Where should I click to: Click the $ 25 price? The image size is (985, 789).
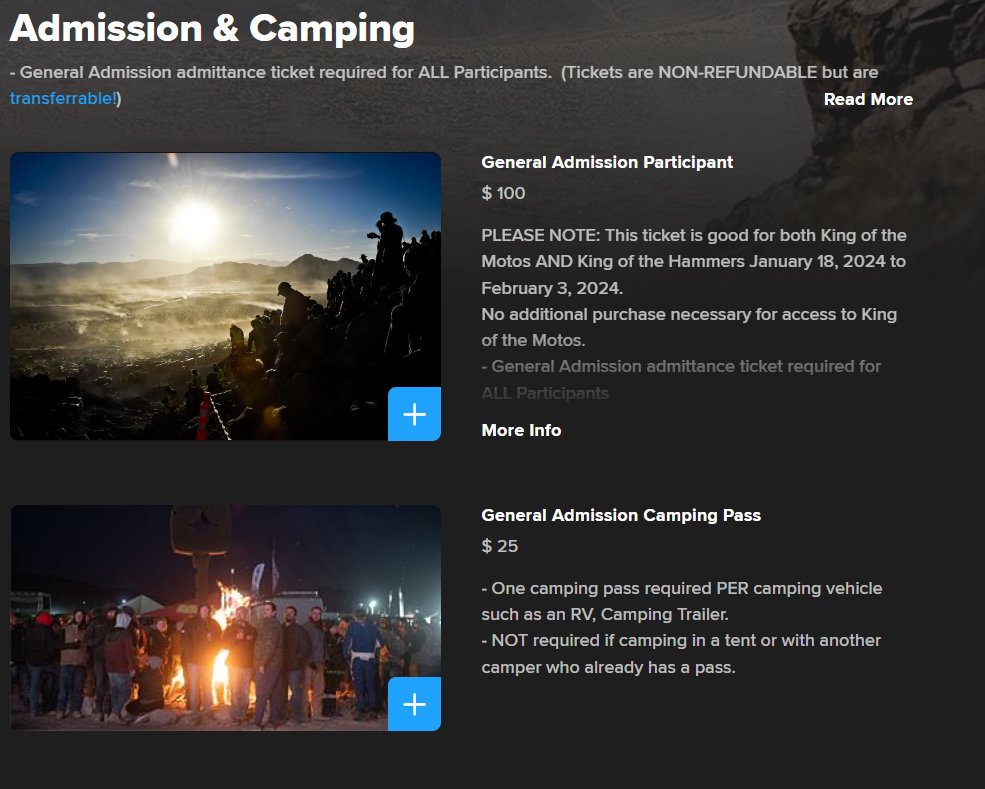pyautogui.click(x=499, y=546)
